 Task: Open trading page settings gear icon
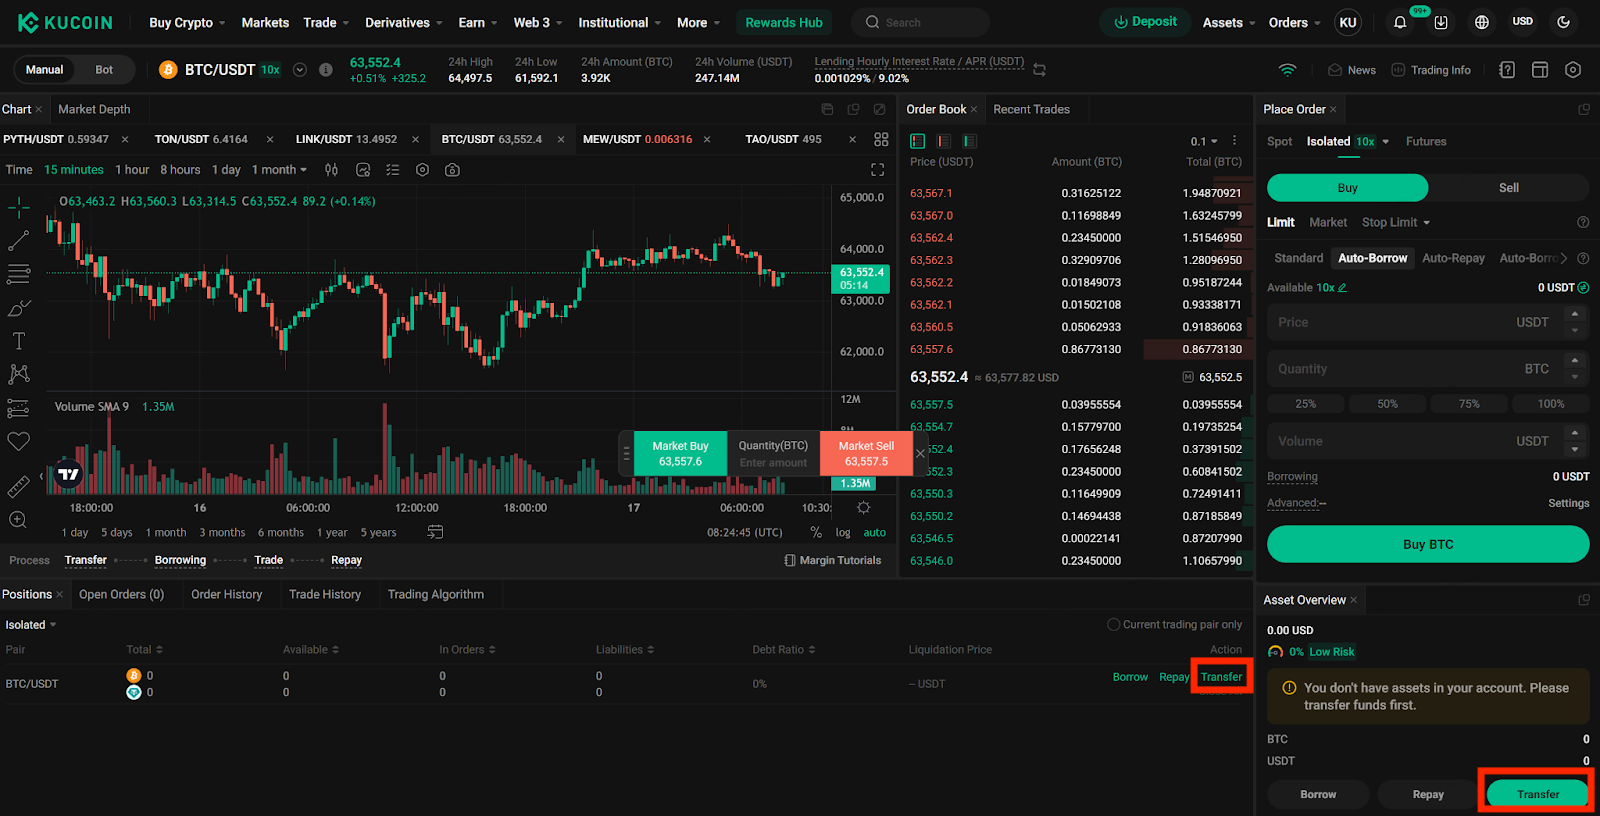1573,70
